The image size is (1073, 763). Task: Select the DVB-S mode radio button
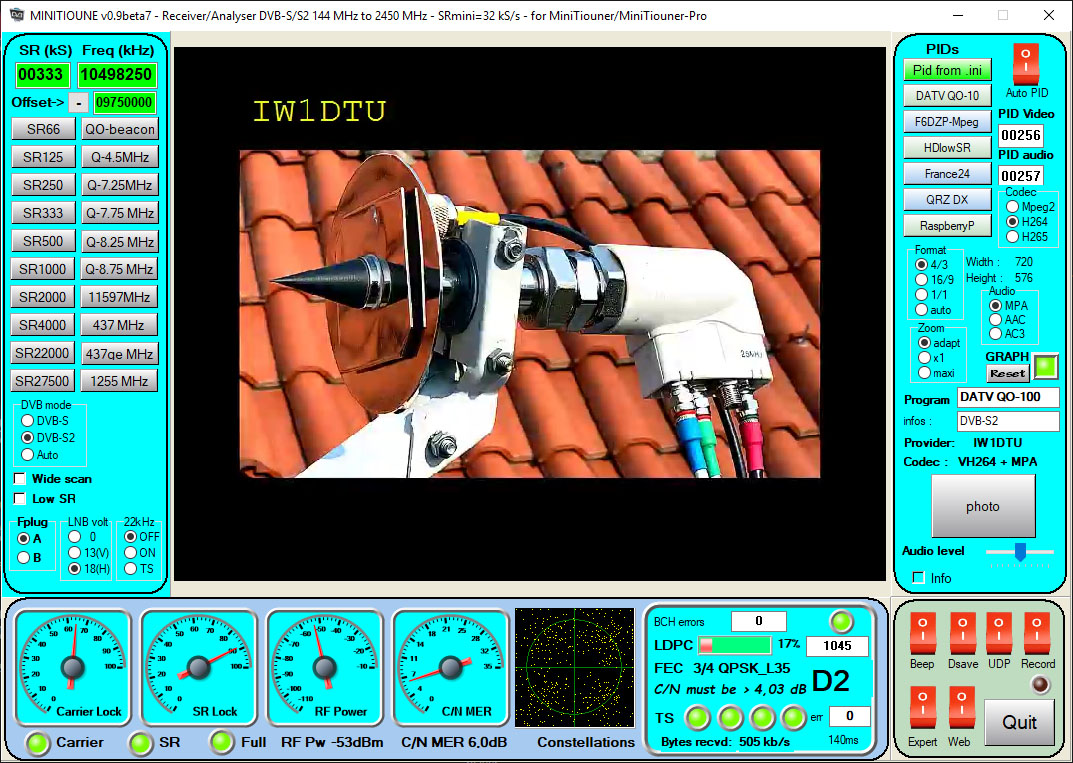pyautogui.click(x=28, y=421)
